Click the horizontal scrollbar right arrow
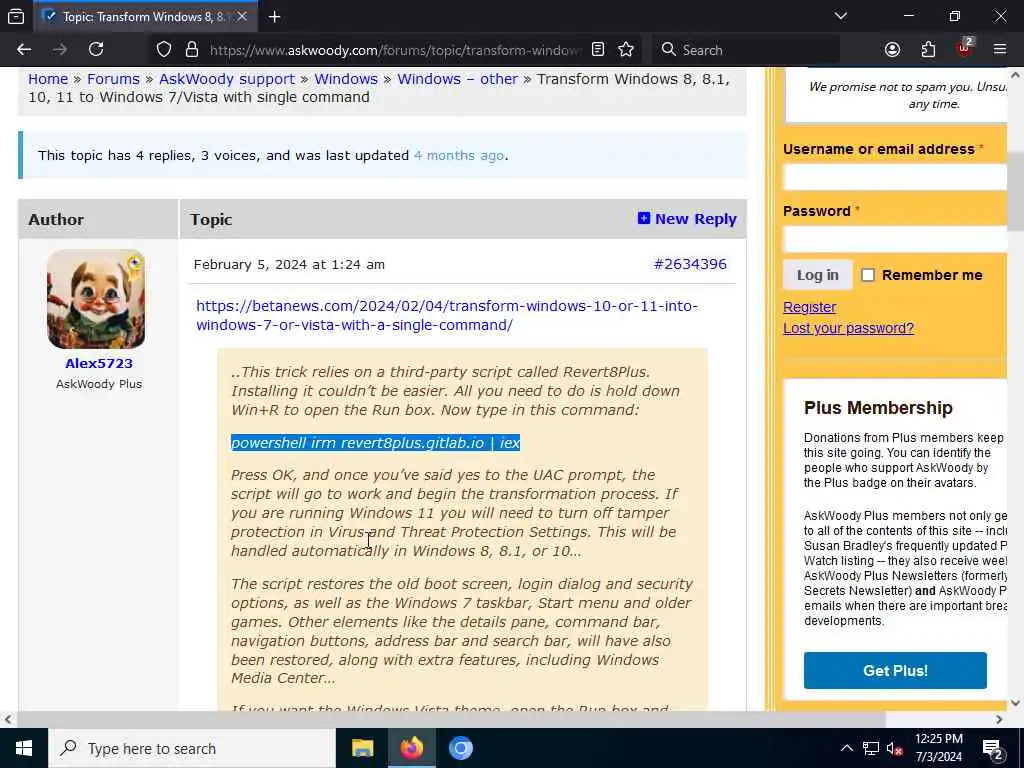This screenshot has width=1024, height=768. [999, 719]
